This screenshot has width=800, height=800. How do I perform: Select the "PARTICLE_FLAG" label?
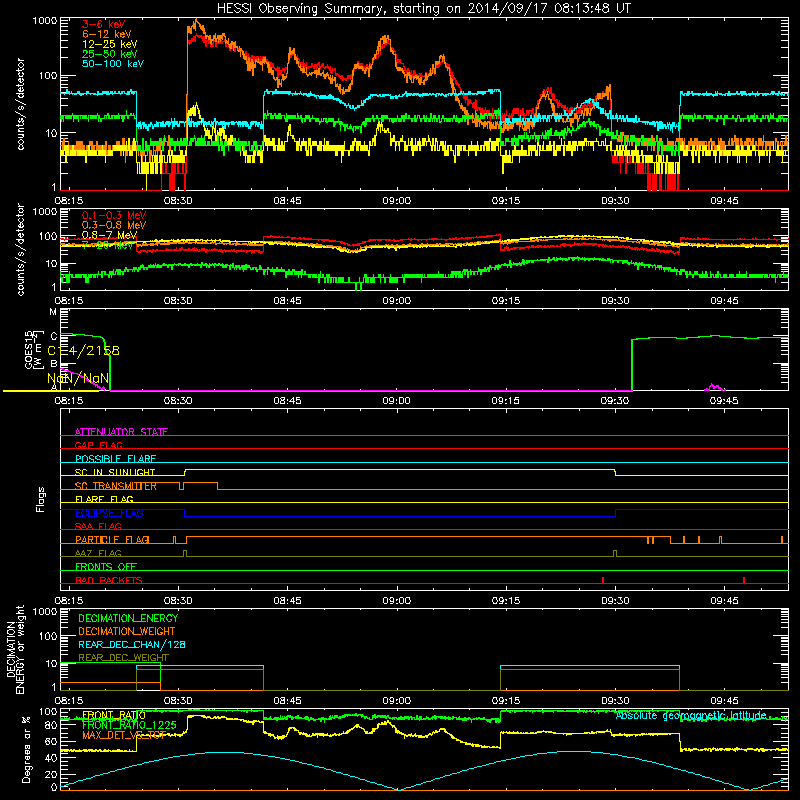(x=112, y=540)
